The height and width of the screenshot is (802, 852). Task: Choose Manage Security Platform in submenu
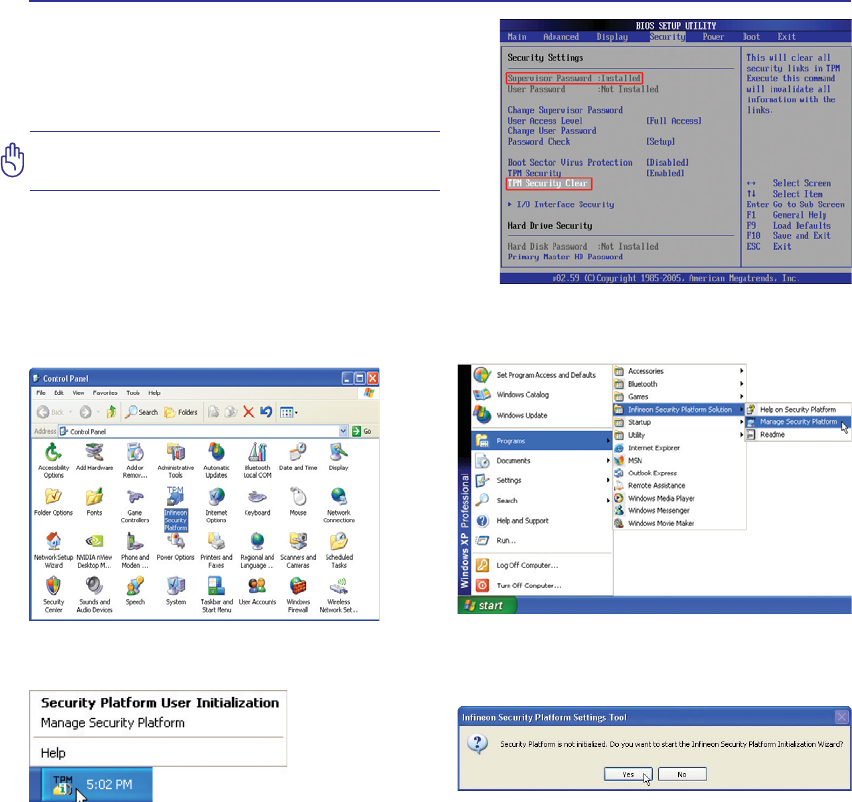[798, 422]
